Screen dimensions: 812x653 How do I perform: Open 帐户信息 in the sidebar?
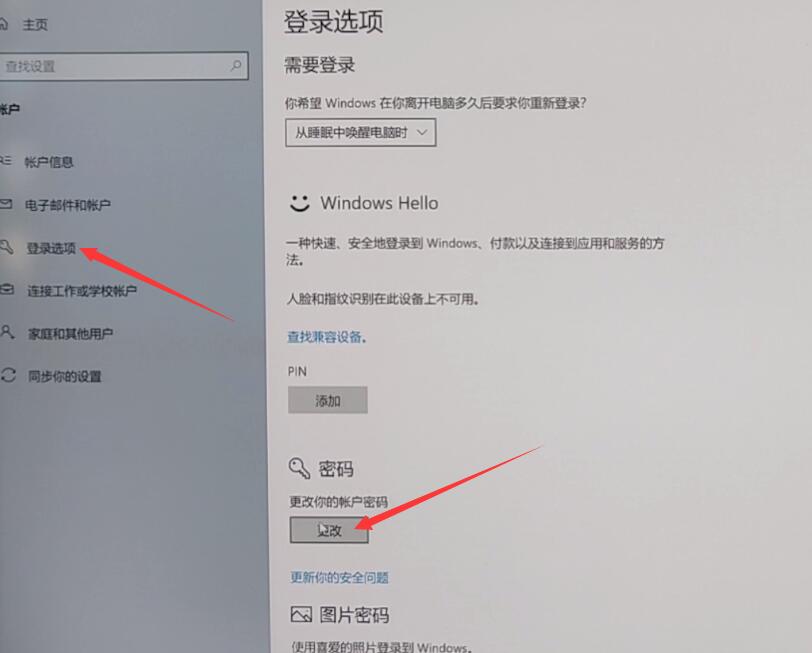point(49,162)
